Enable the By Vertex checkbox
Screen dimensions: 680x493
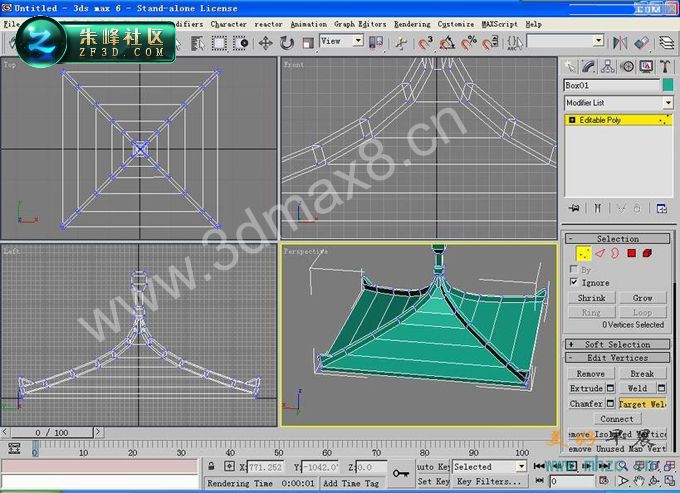coord(574,269)
